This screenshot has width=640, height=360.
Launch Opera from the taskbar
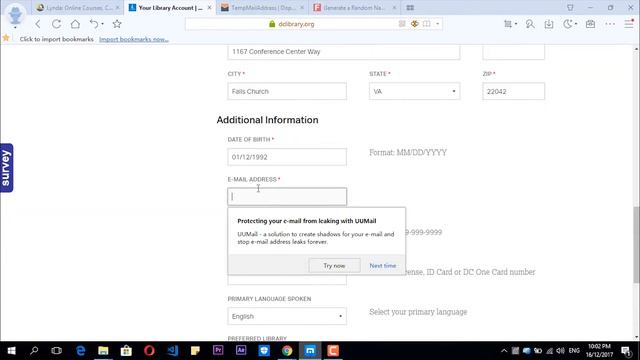[x=149, y=351]
